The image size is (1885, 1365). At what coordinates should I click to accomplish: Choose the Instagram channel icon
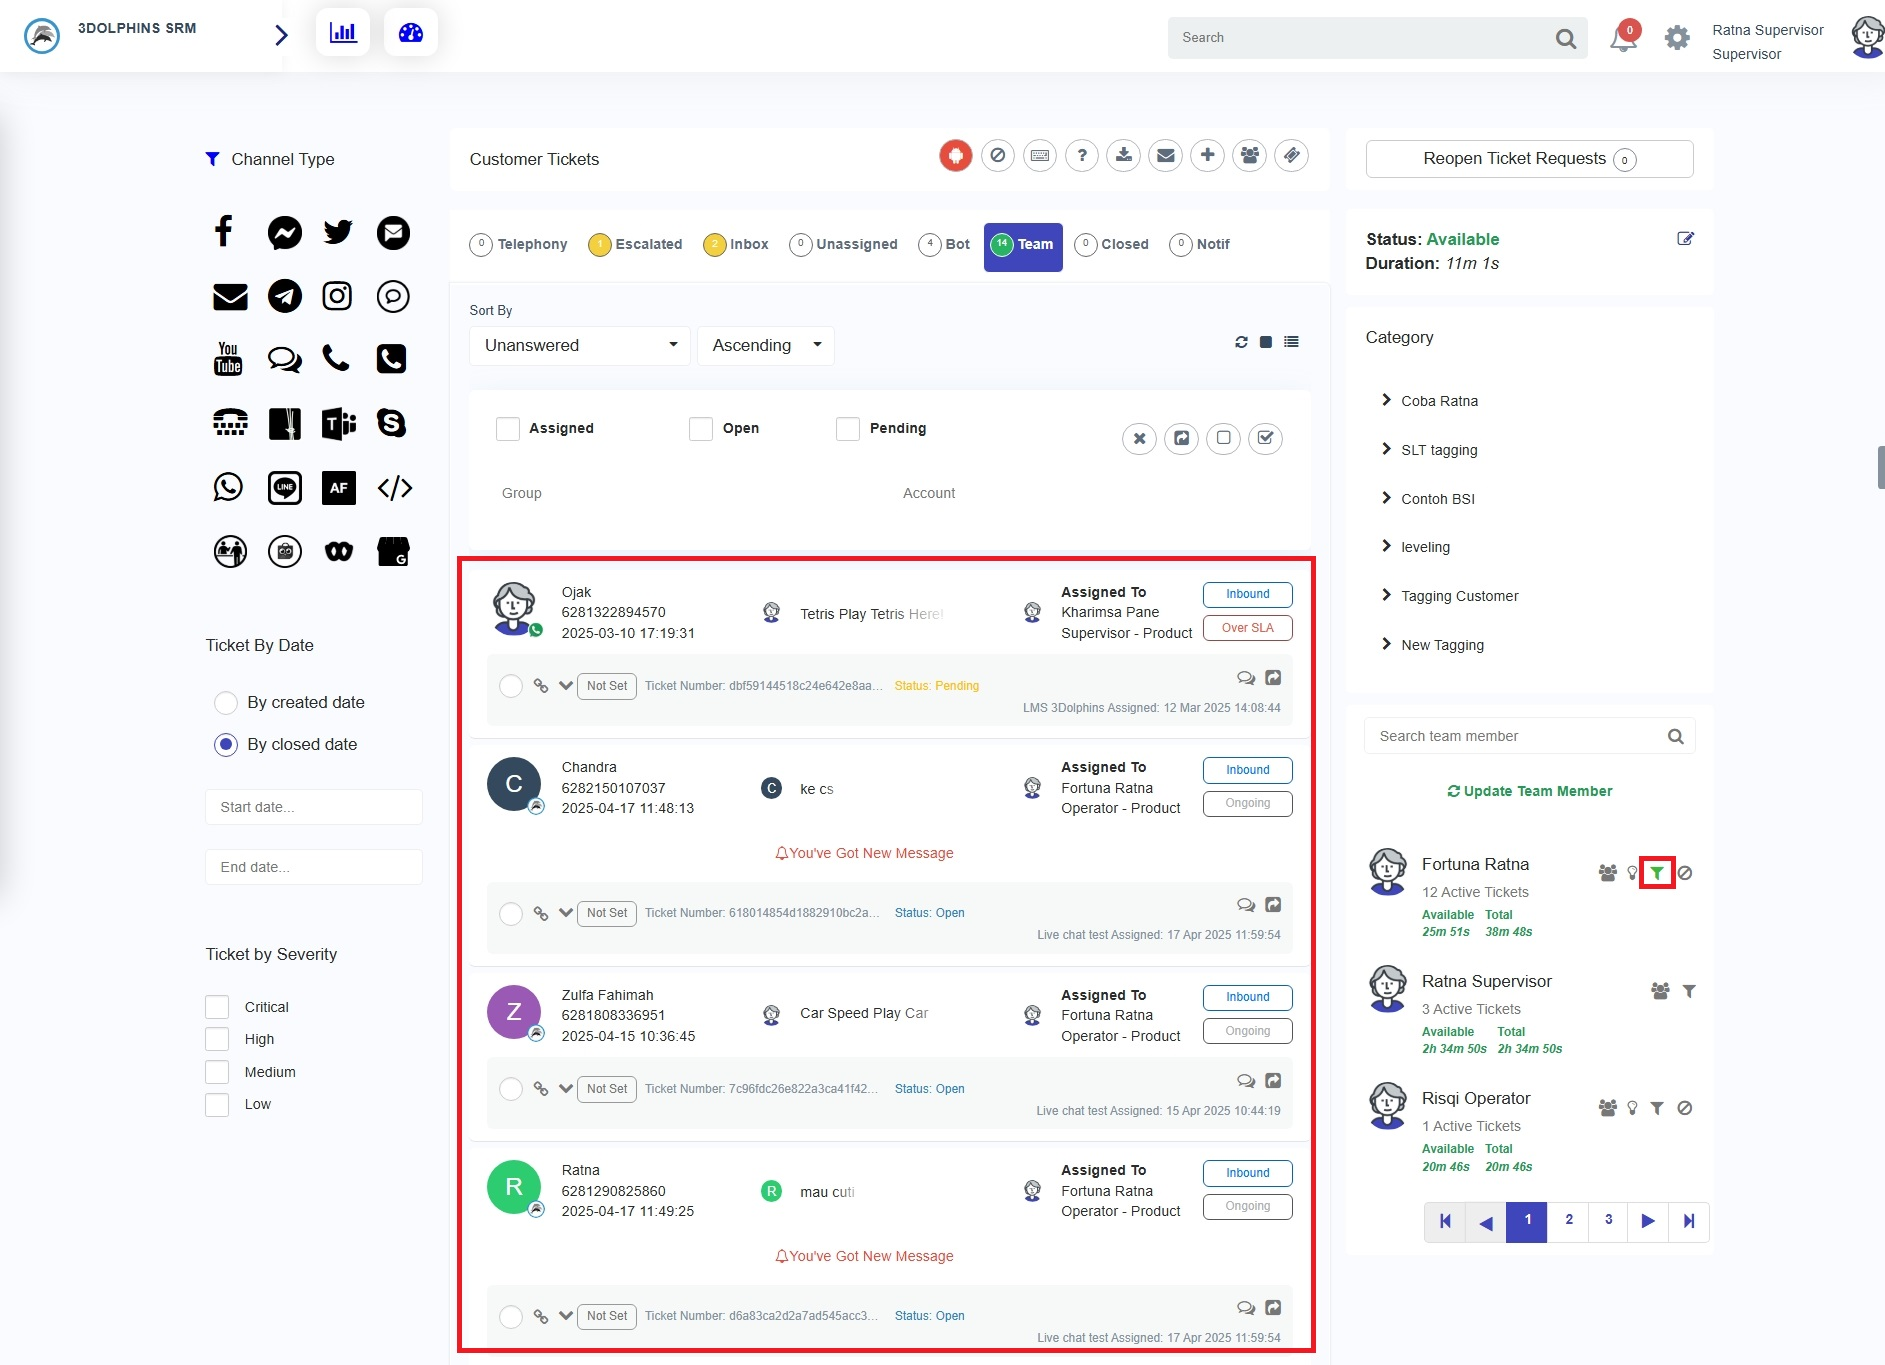[338, 296]
